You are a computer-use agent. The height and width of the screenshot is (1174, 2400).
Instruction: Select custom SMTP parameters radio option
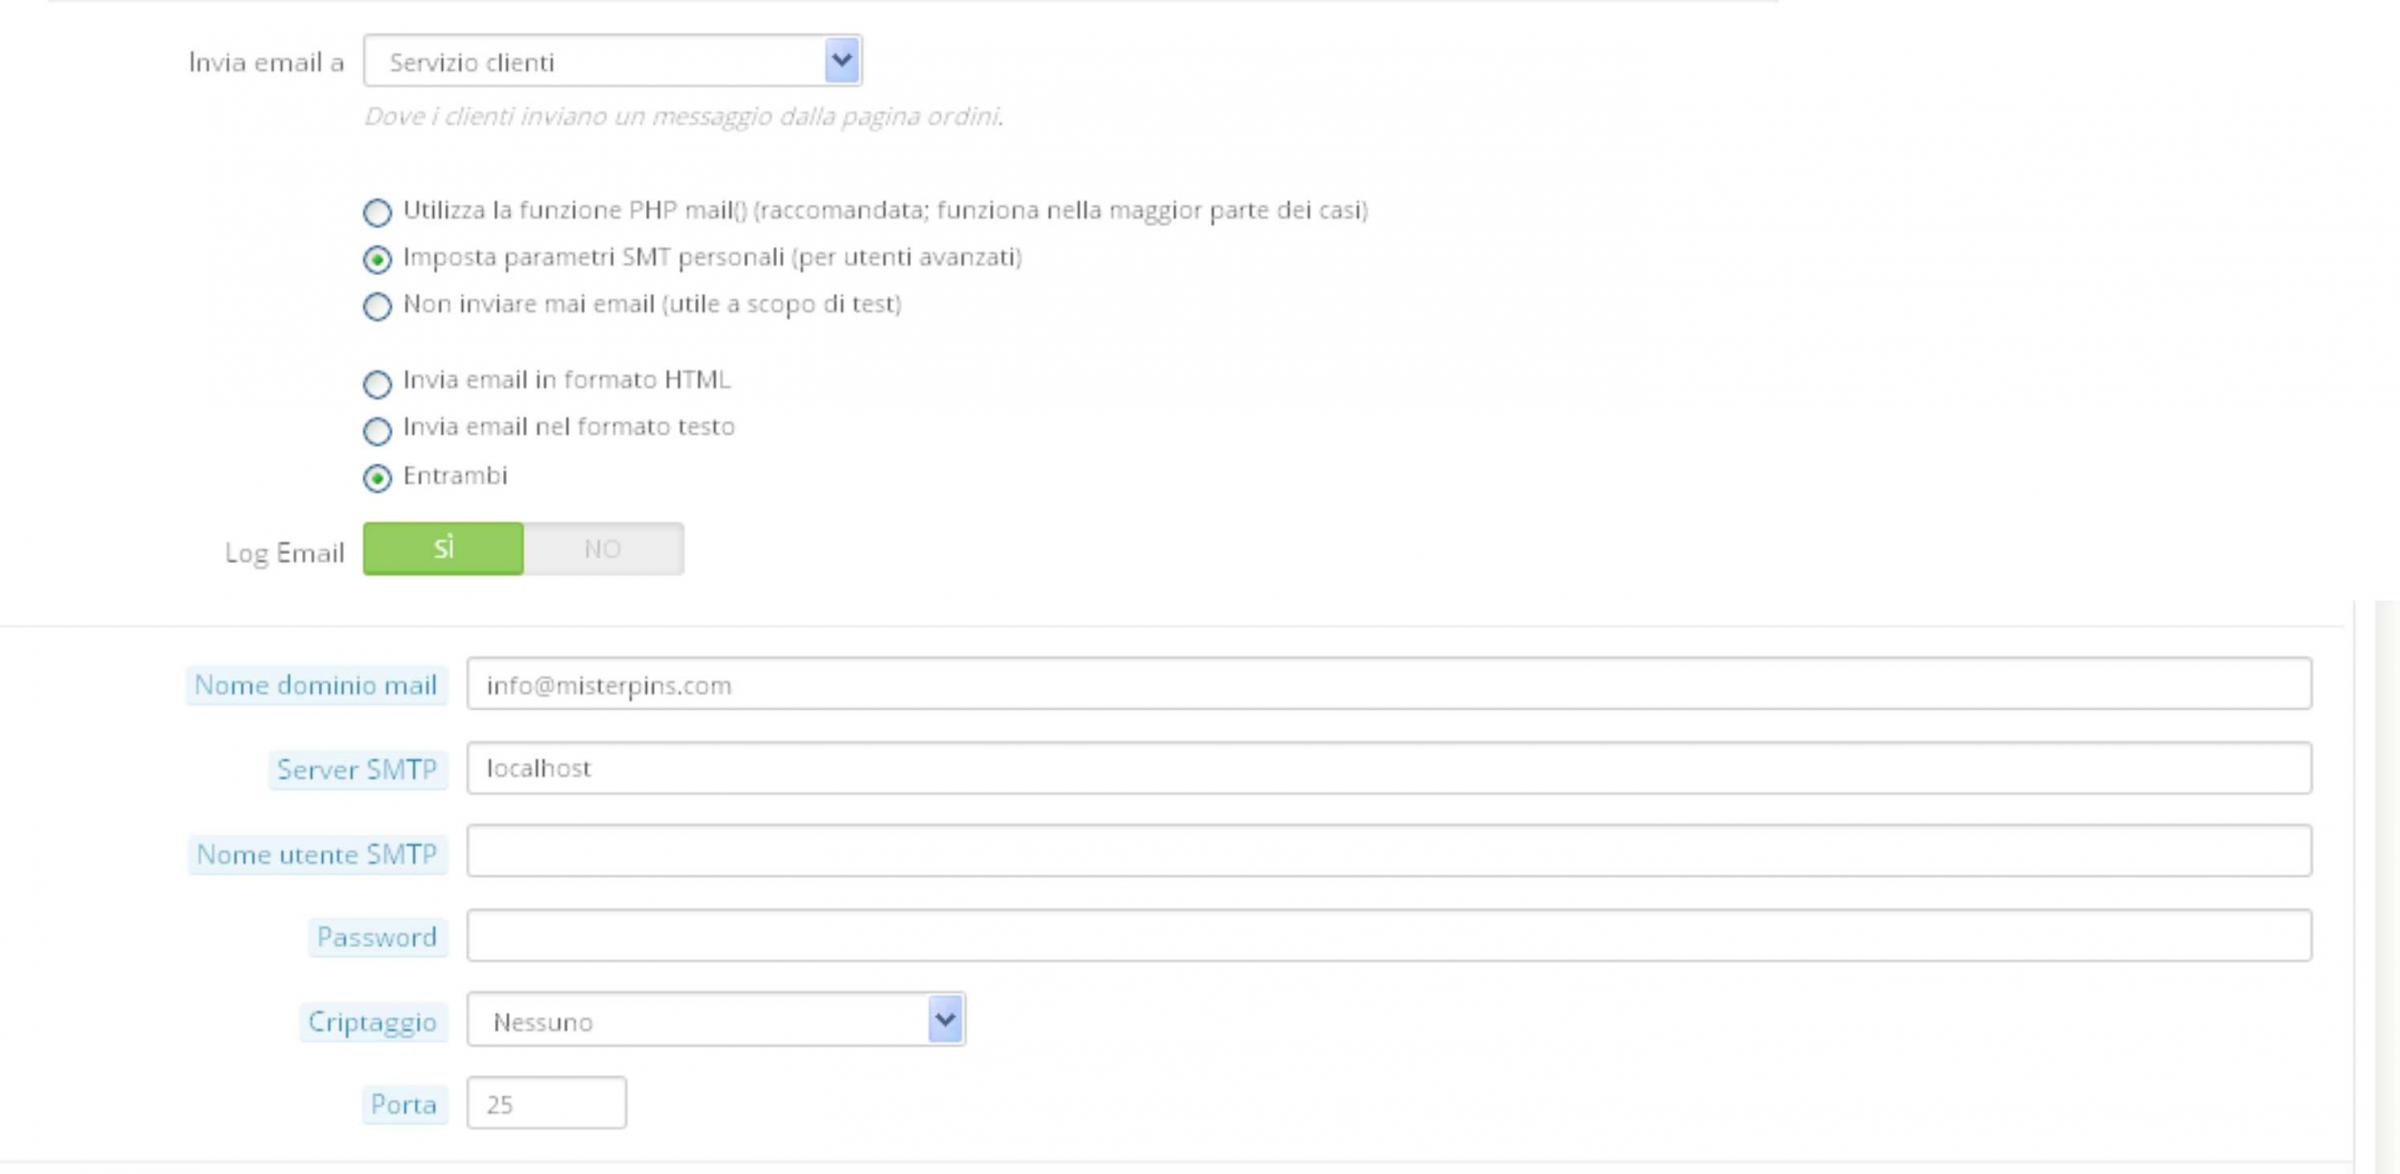pyautogui.click(x=377, y=259)
